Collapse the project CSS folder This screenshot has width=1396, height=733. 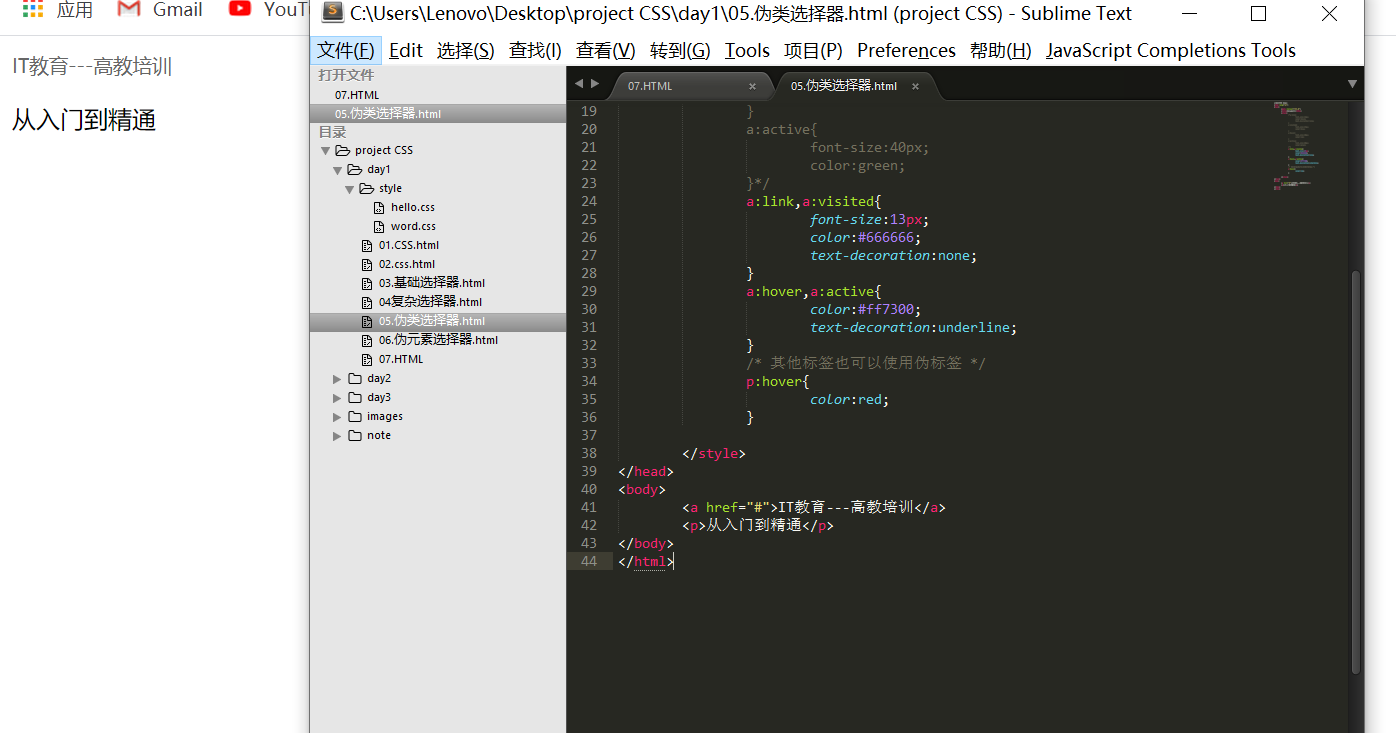point(325,151)
